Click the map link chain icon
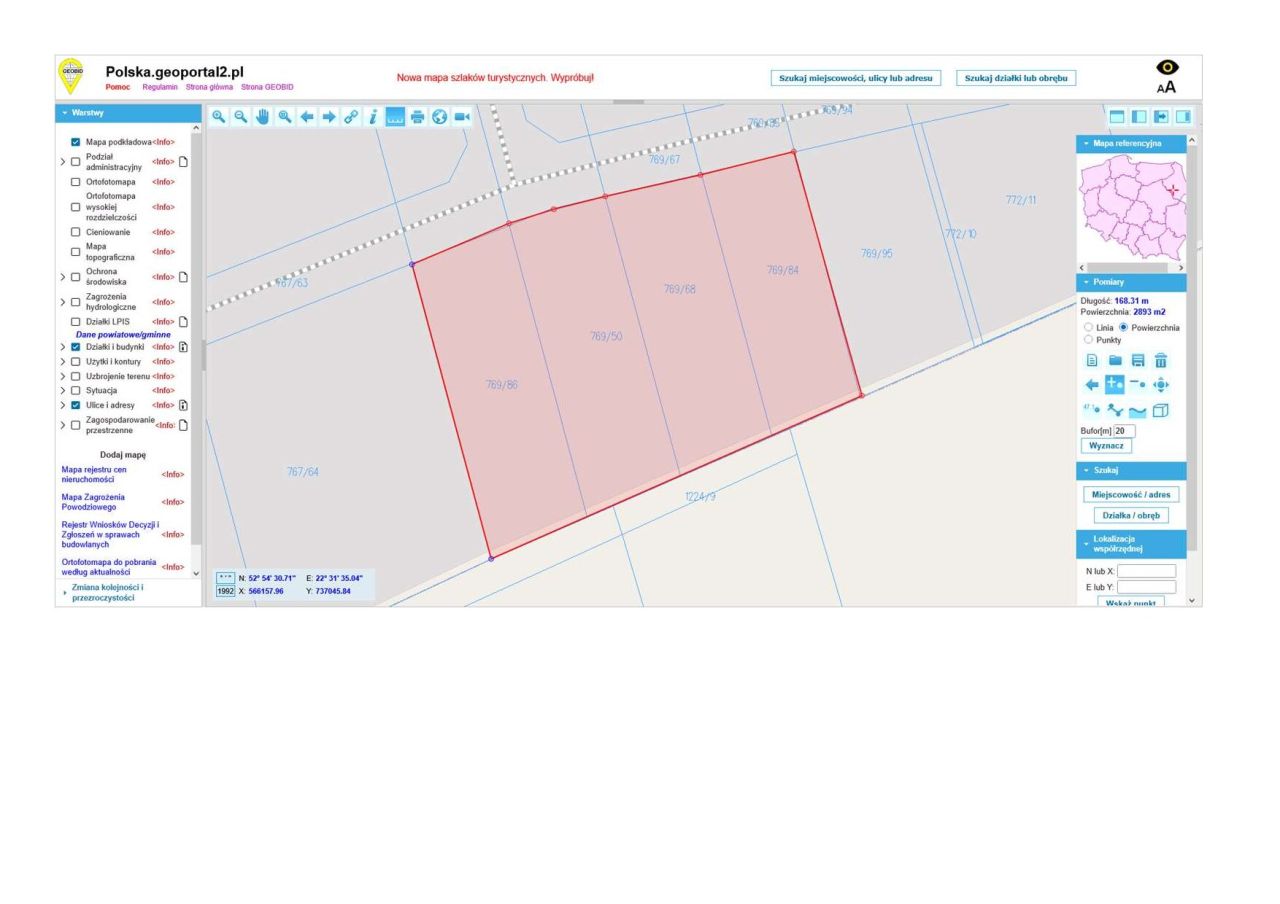Image resolution: width=1280 pixels, height=904 pixels. click(x=351, y=117)
